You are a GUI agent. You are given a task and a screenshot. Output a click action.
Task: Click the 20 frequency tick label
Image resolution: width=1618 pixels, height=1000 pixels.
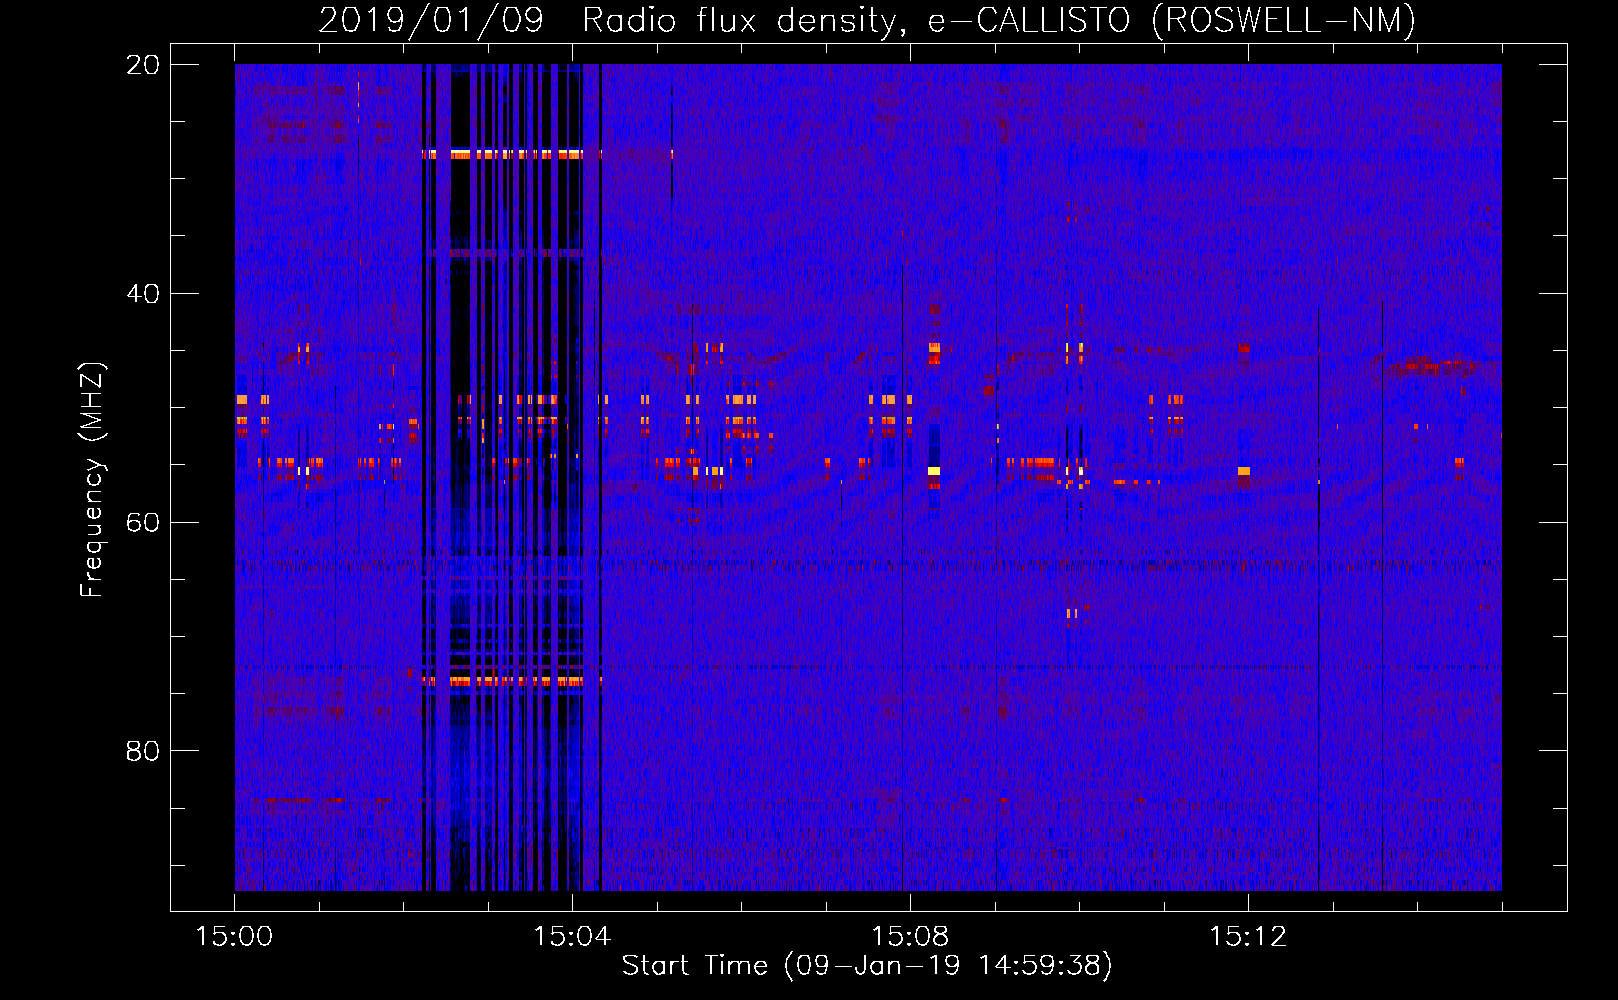143,65
